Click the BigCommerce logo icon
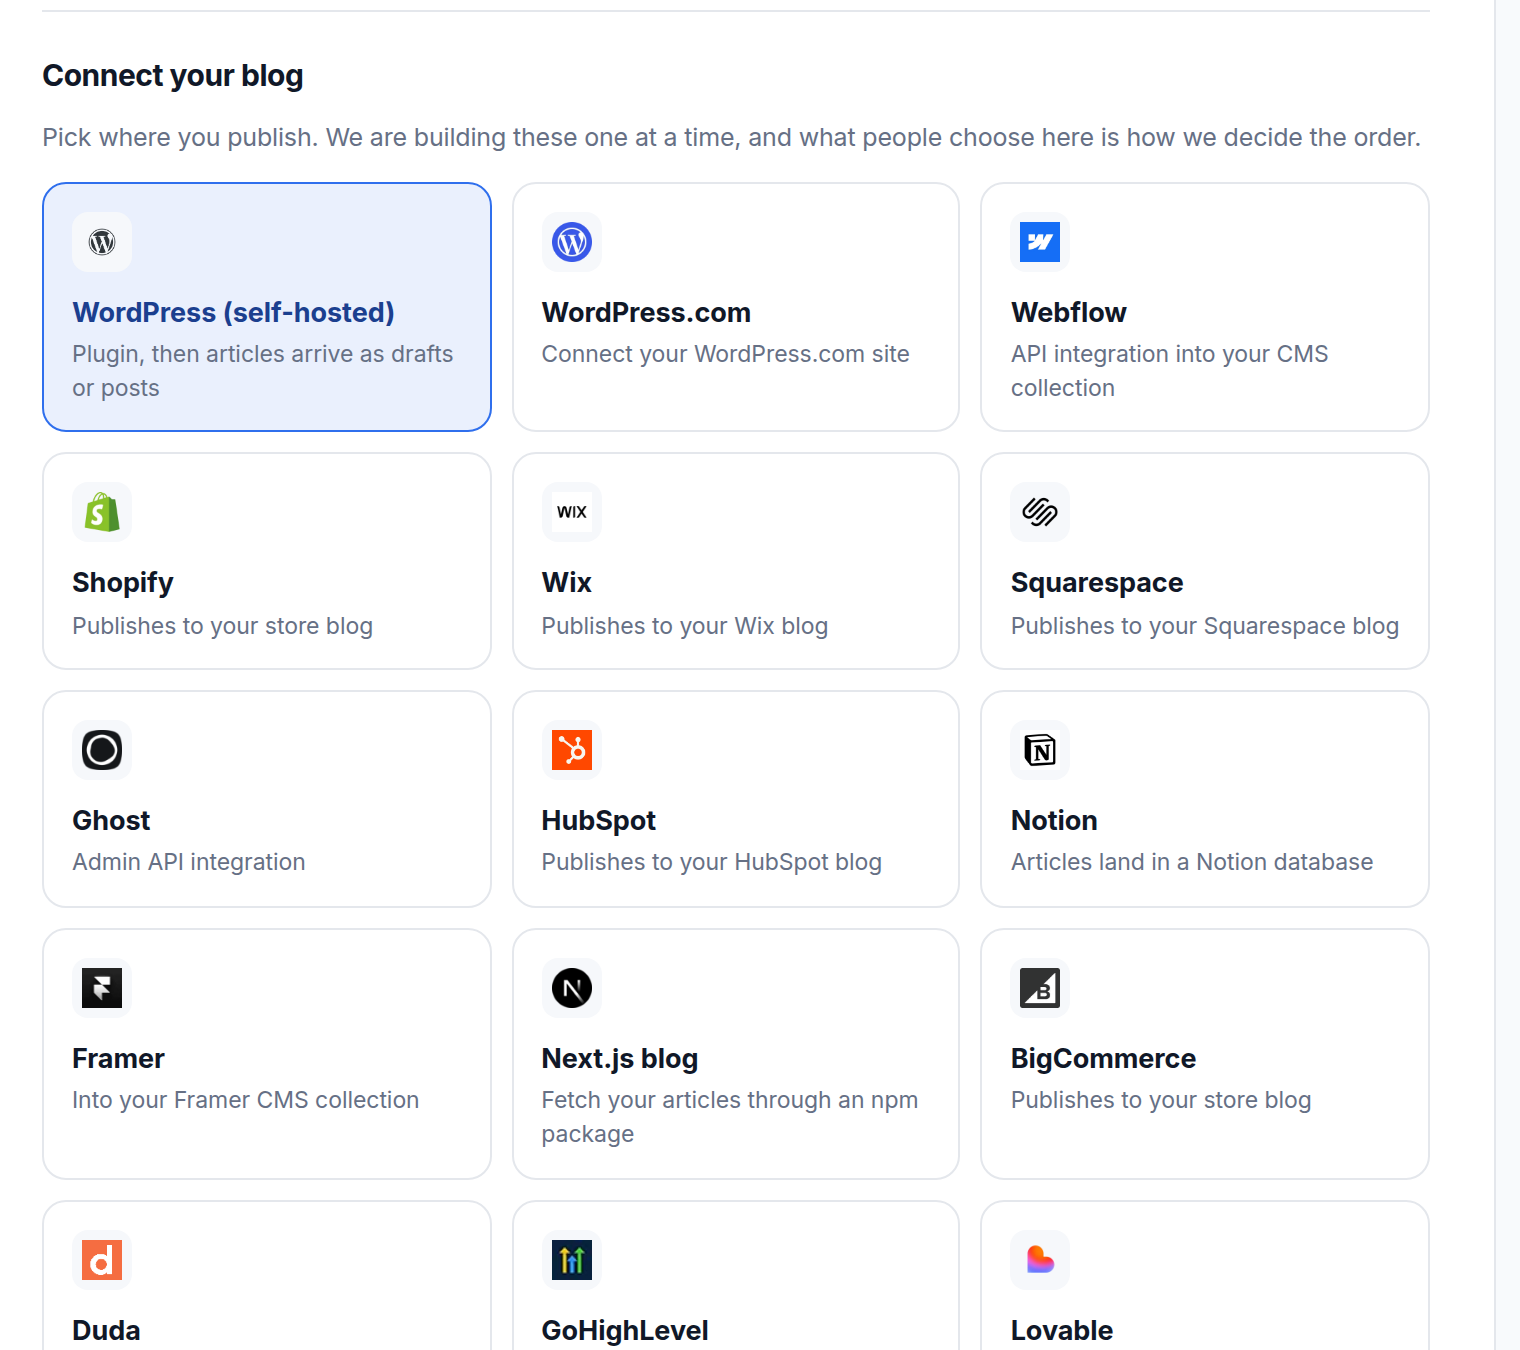Image resolution: width=1520 pixels, height=1350 pixels. (1040, 988)
